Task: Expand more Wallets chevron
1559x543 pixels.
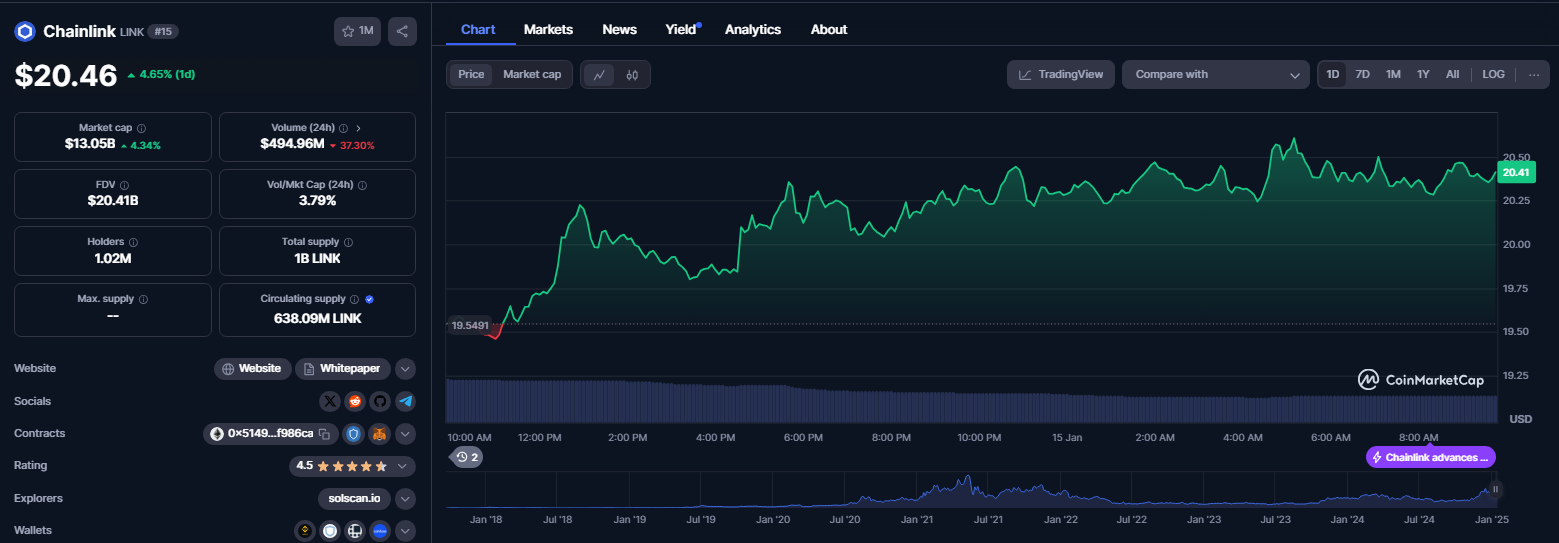Action: click(x=405, y=531)
